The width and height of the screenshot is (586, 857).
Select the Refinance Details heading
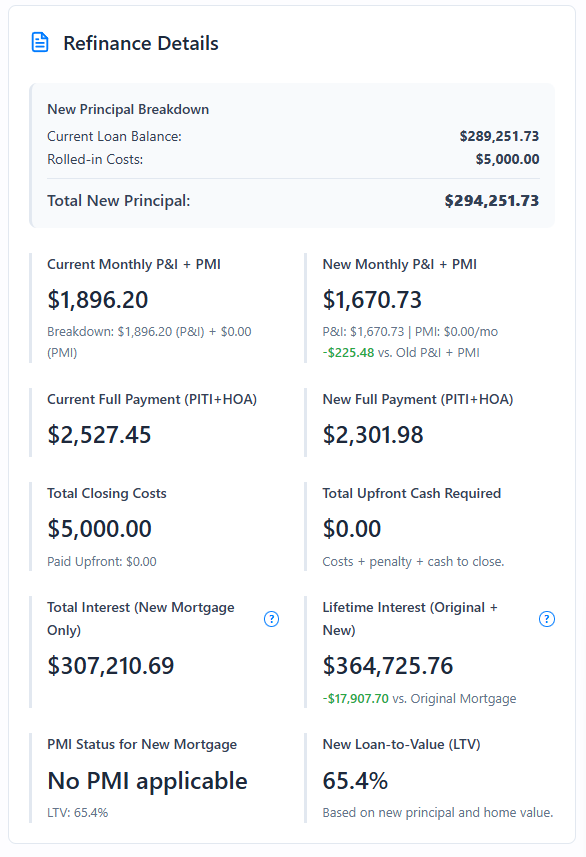tap(140, 43)
